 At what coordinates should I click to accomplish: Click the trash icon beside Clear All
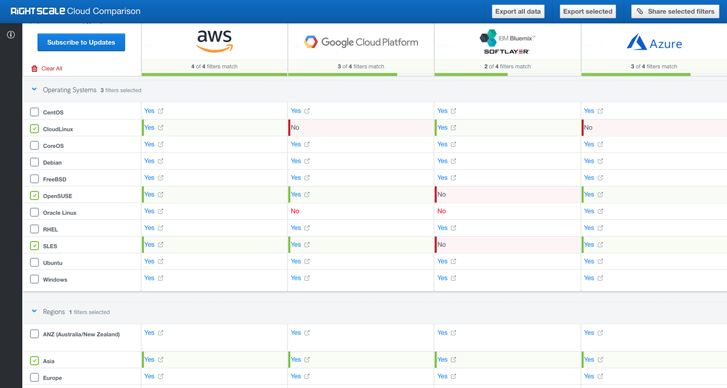tap(34, 68)
